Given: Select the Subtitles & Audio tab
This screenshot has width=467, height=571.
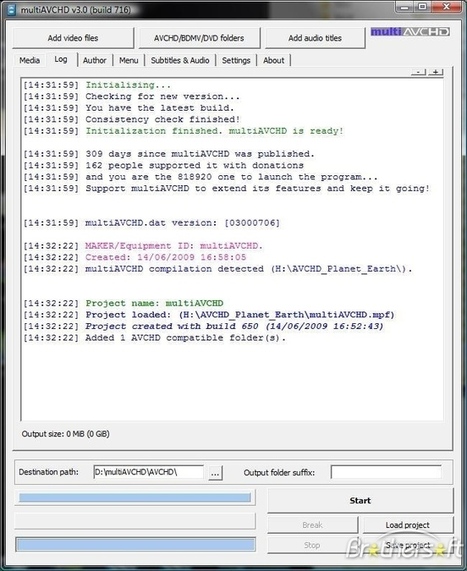Looking at the screenshot, I should tap(180, 60).
